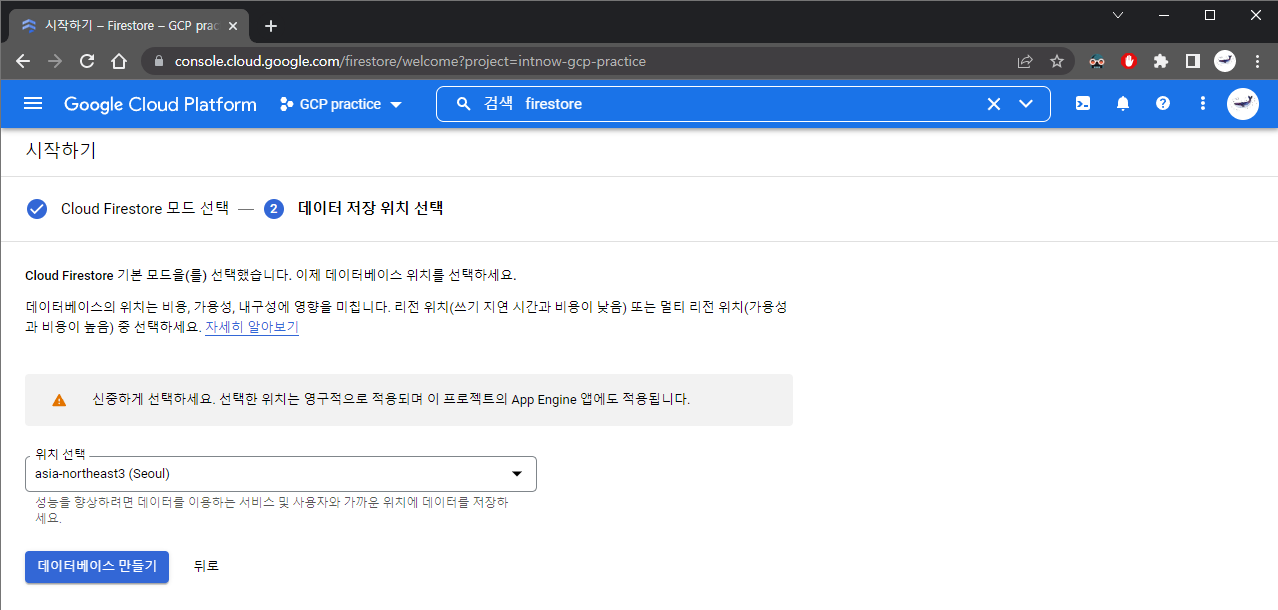Toggle the browser side panel
This screenshot has width=1278, height=610.
coord(1193,61)
